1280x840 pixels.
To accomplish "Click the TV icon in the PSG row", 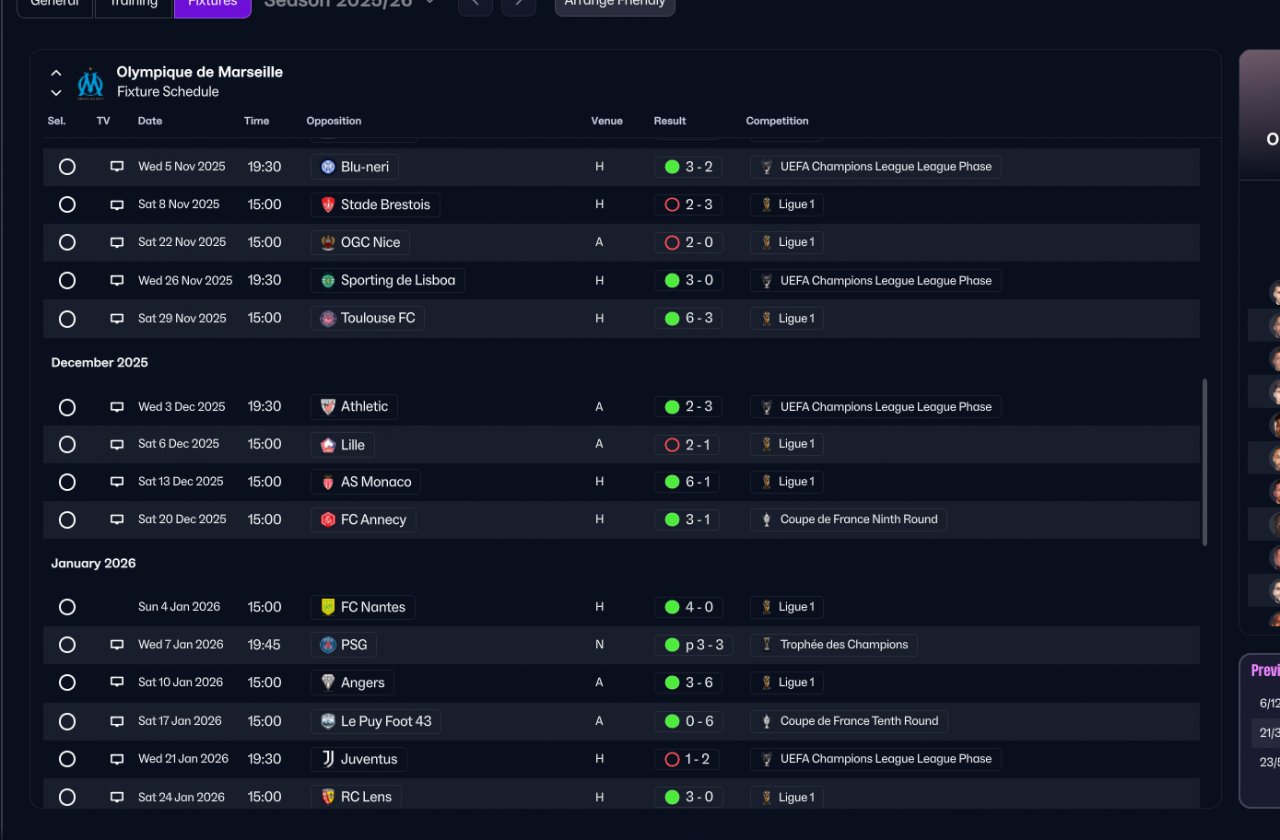I will pos(117,645).
